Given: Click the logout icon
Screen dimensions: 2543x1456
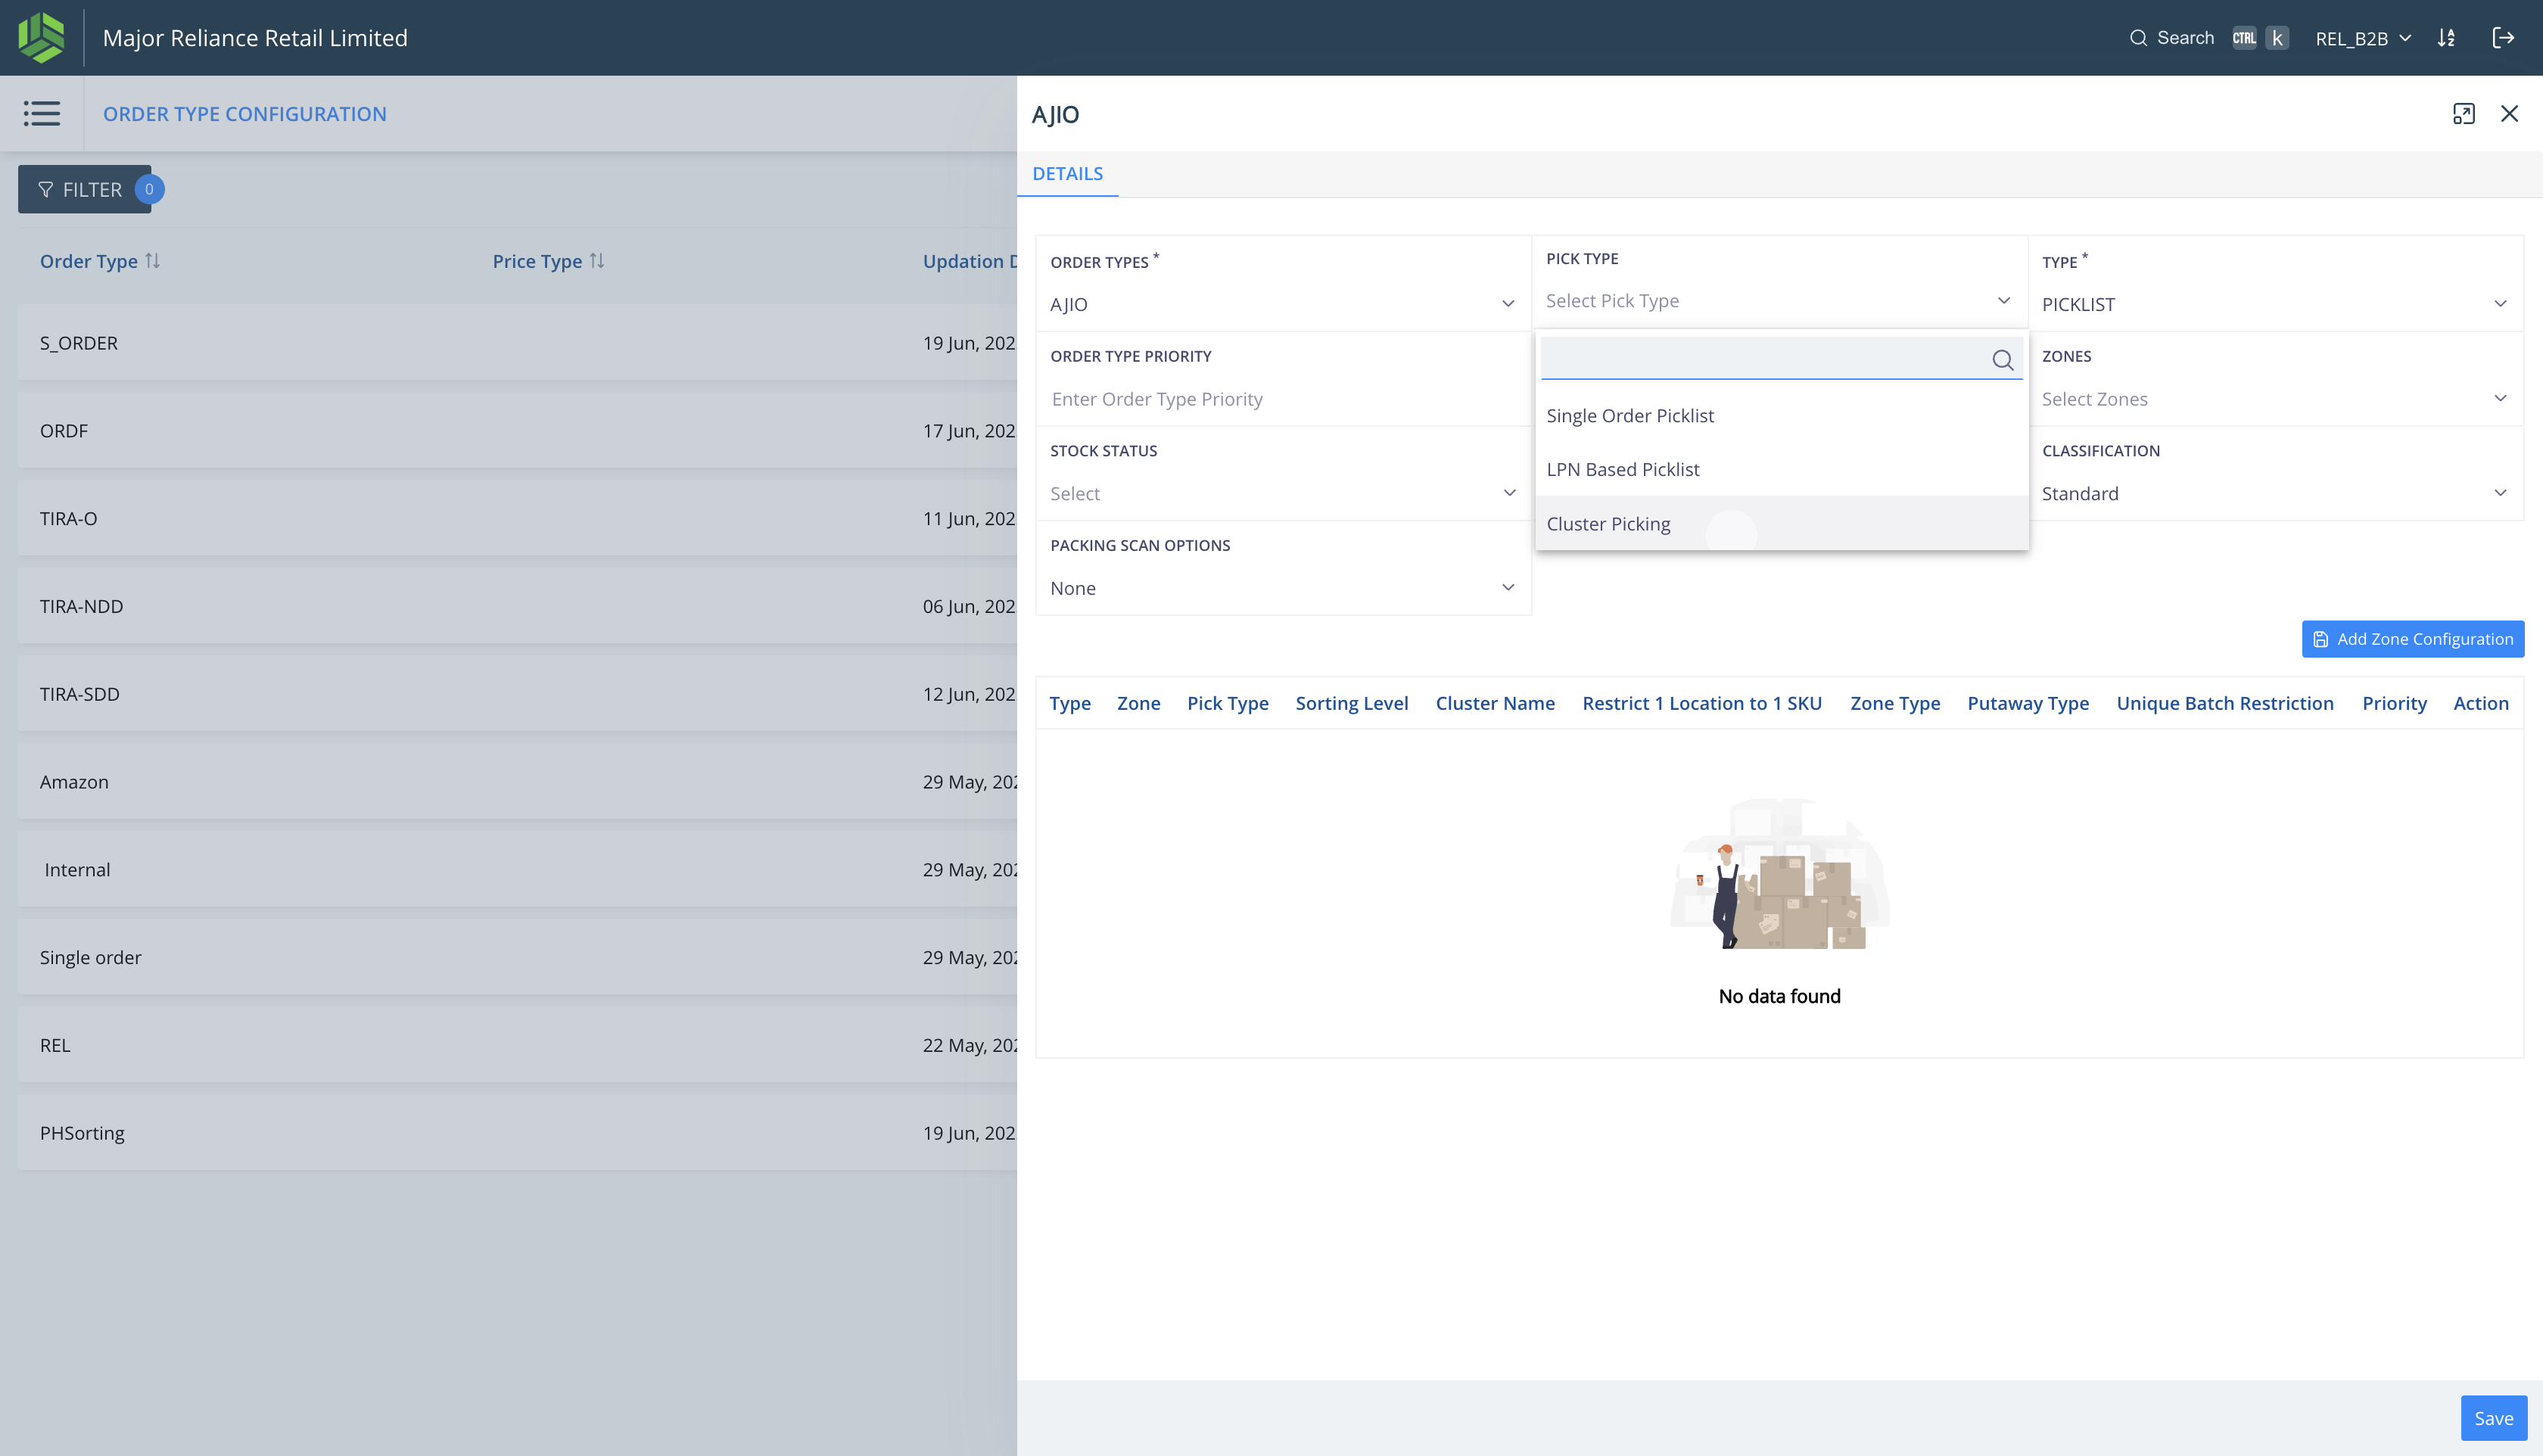Looking at the screenshot, I should pyautogui.click(x=2503, y=38).
